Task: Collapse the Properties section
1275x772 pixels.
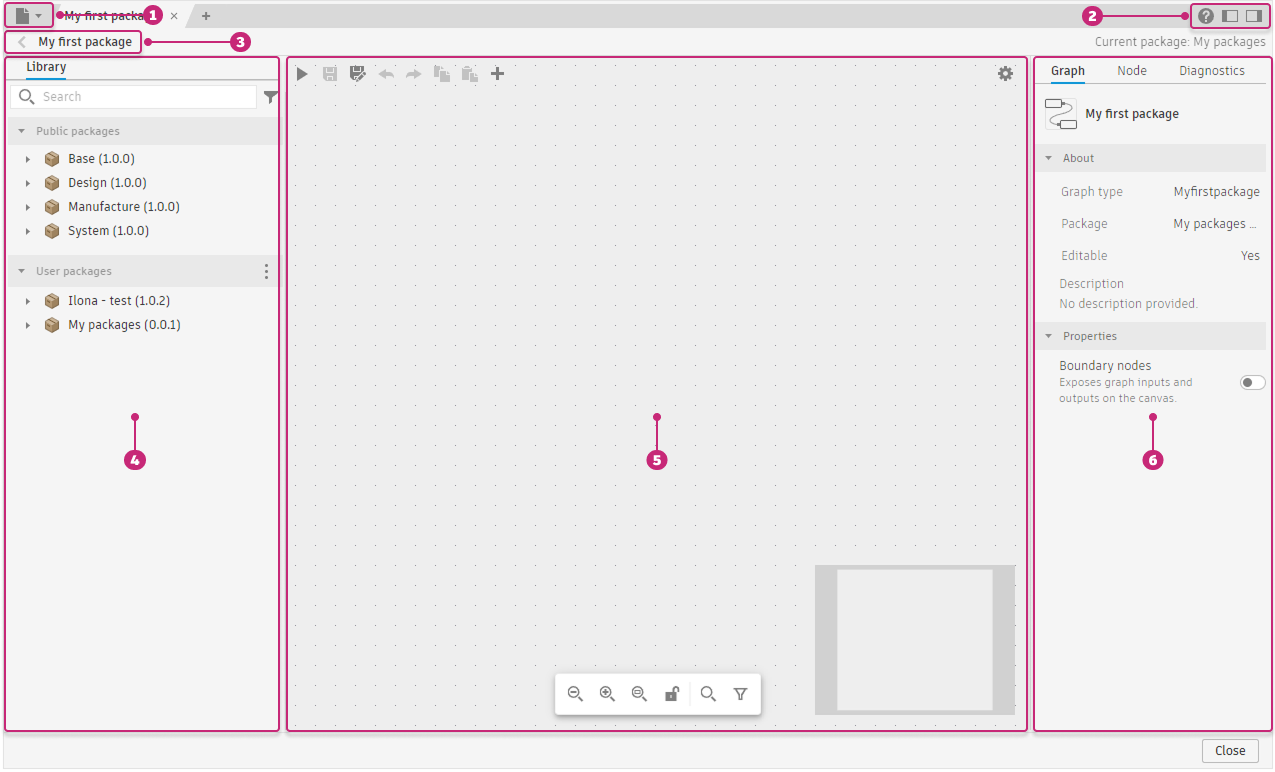Action: pyautogui.click(x=1049, y=336)
